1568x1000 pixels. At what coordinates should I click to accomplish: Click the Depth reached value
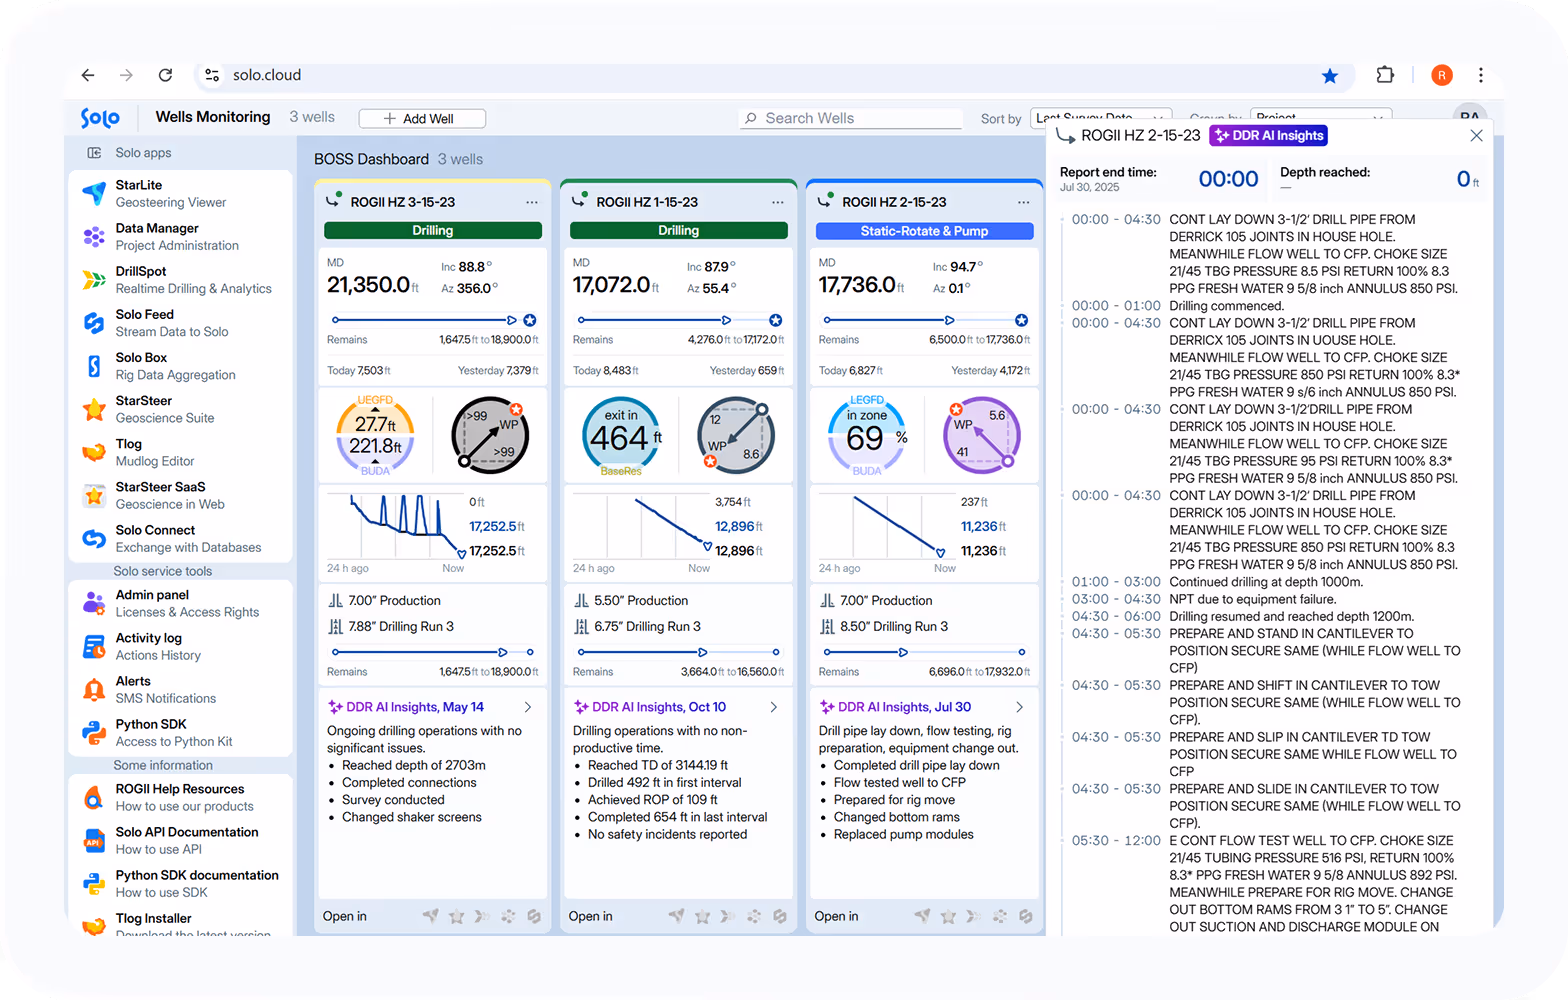(1467, 179)
